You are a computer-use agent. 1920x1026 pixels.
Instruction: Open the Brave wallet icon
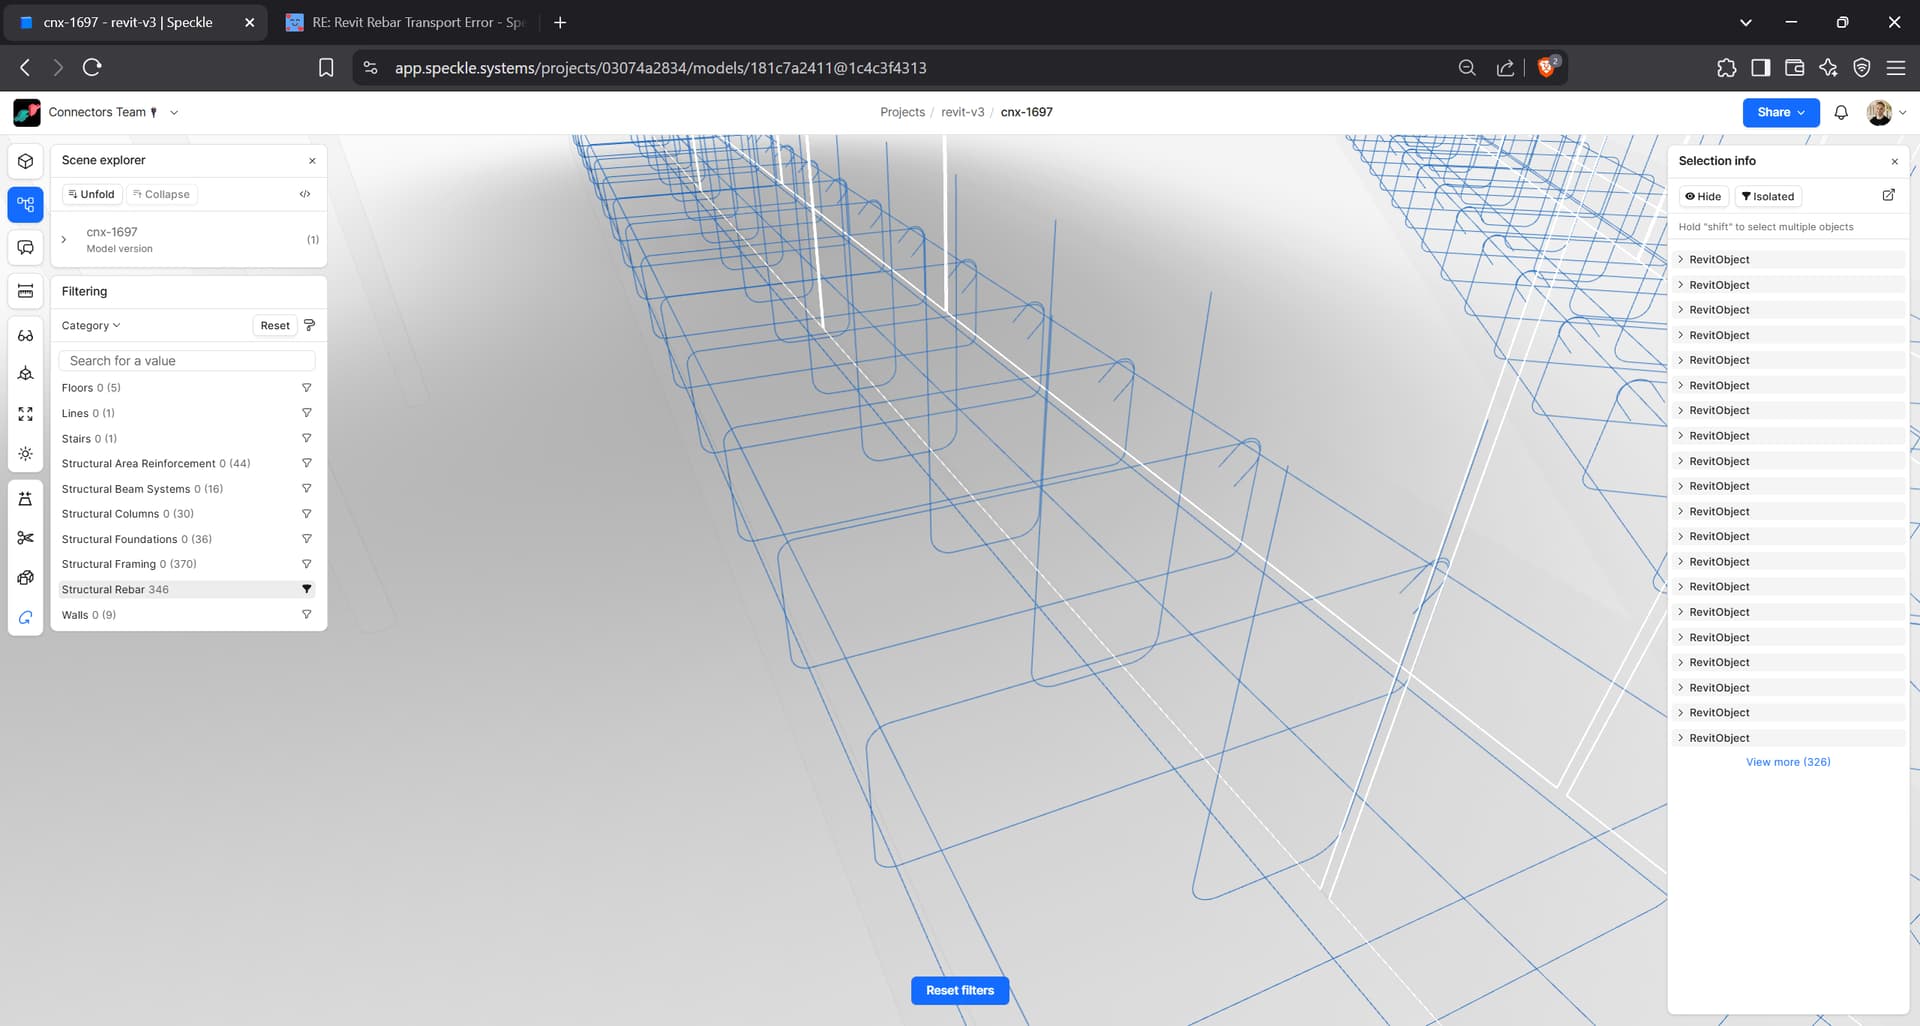[1795, 67]
